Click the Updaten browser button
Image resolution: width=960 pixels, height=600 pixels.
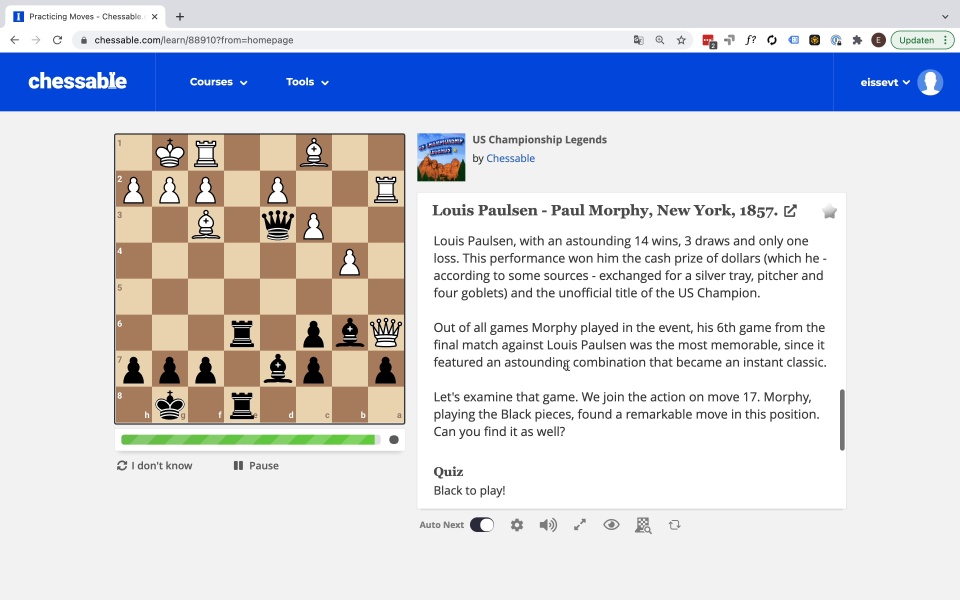click(x=922, y=40)
